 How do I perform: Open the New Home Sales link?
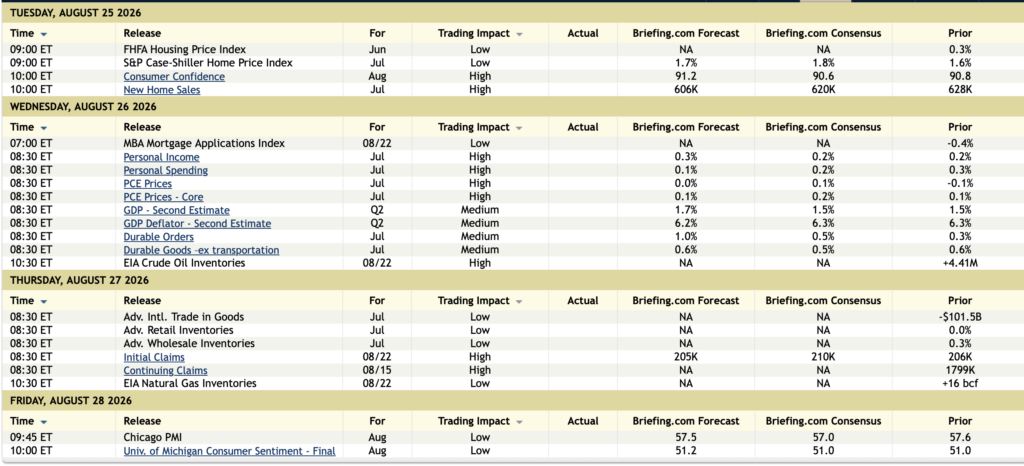(x=162, y=90)
